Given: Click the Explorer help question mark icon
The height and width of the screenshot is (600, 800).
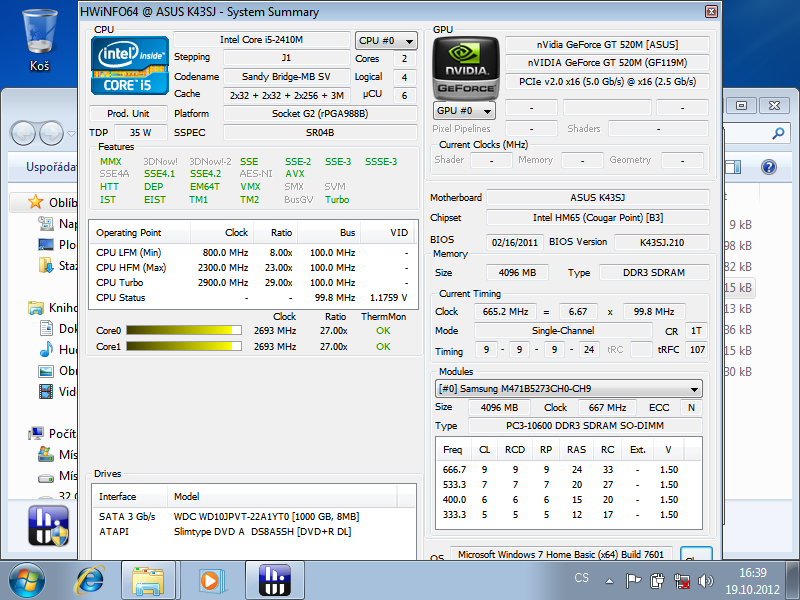Looking at the screenshot, I should coord(769,167).
